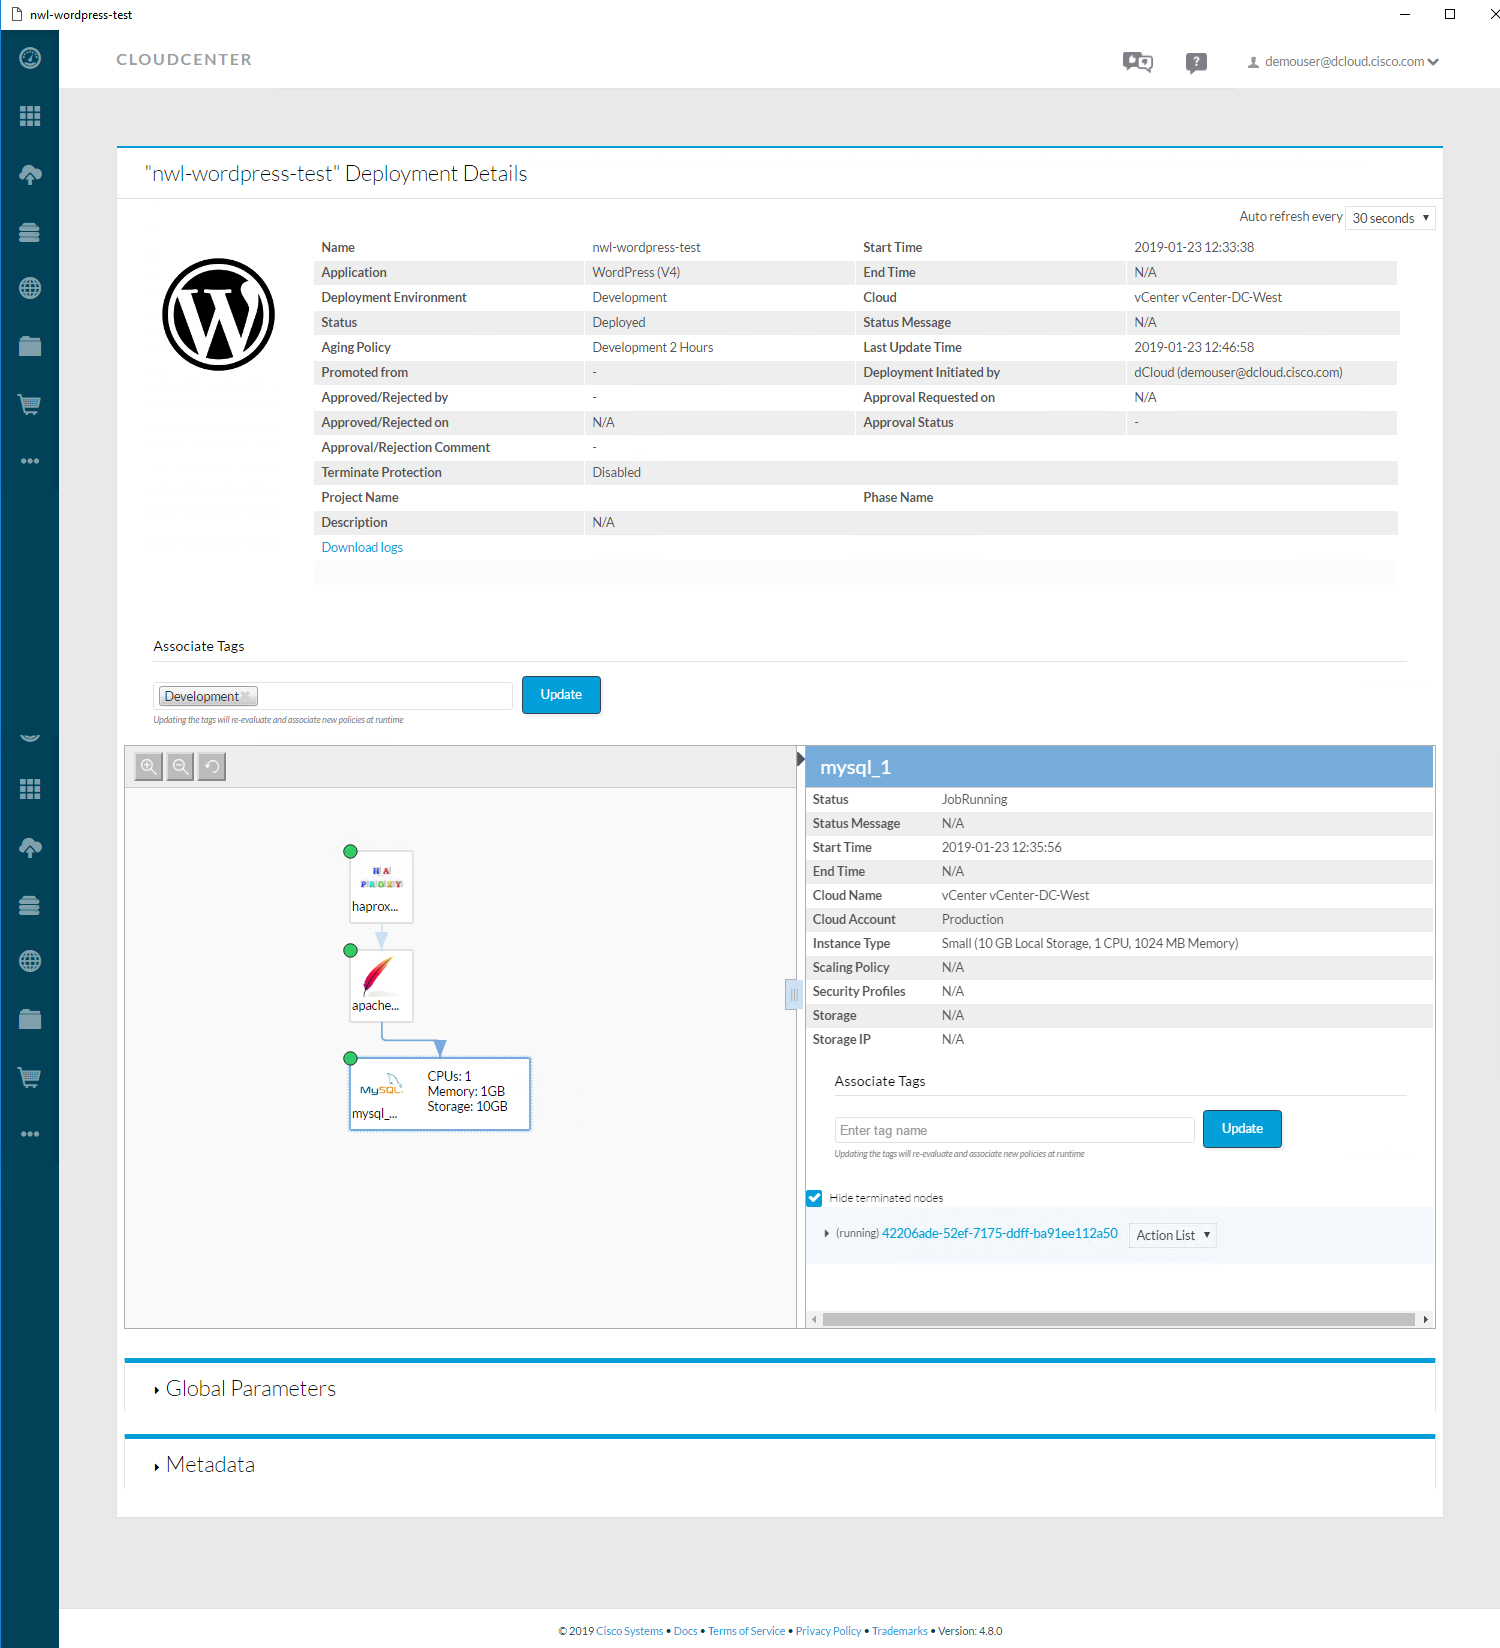Expand the running node 42206ade row triangle
The height and width of the screenshot is (1648, 1500).
pyautogui.click(x=826, y=1234)
